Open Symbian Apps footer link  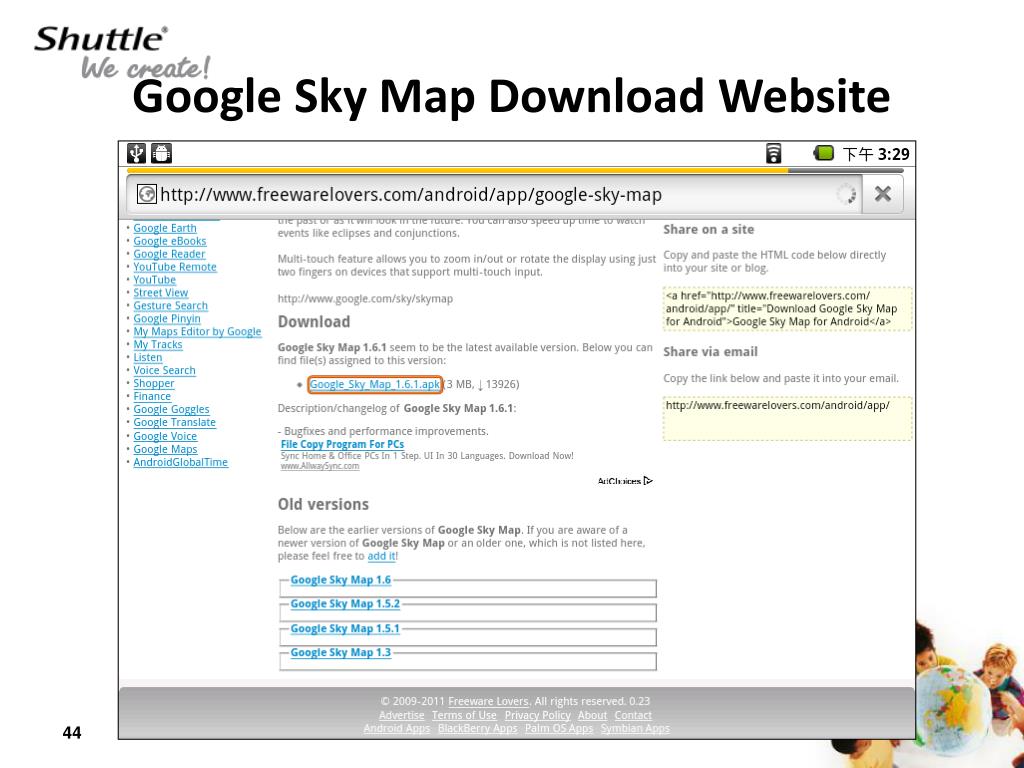point(635,729)
